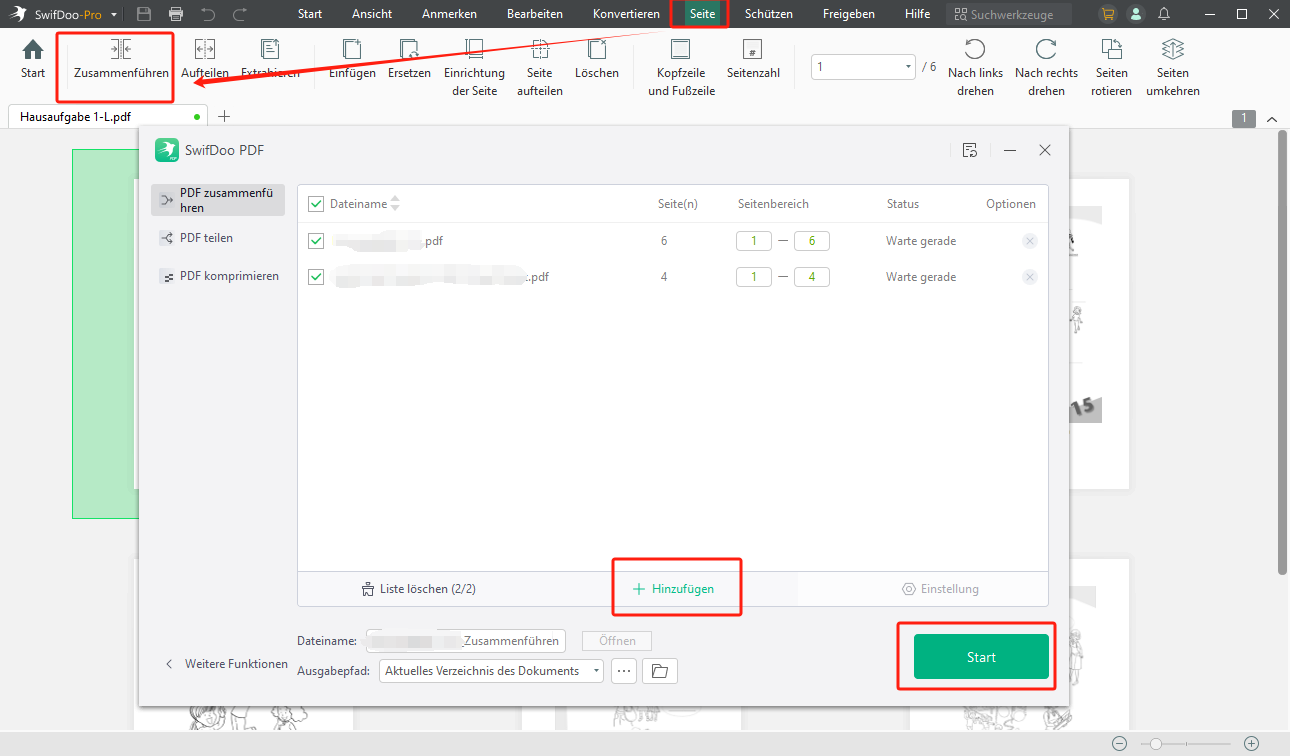Click the Einstellung button

[x=940, y=589]
